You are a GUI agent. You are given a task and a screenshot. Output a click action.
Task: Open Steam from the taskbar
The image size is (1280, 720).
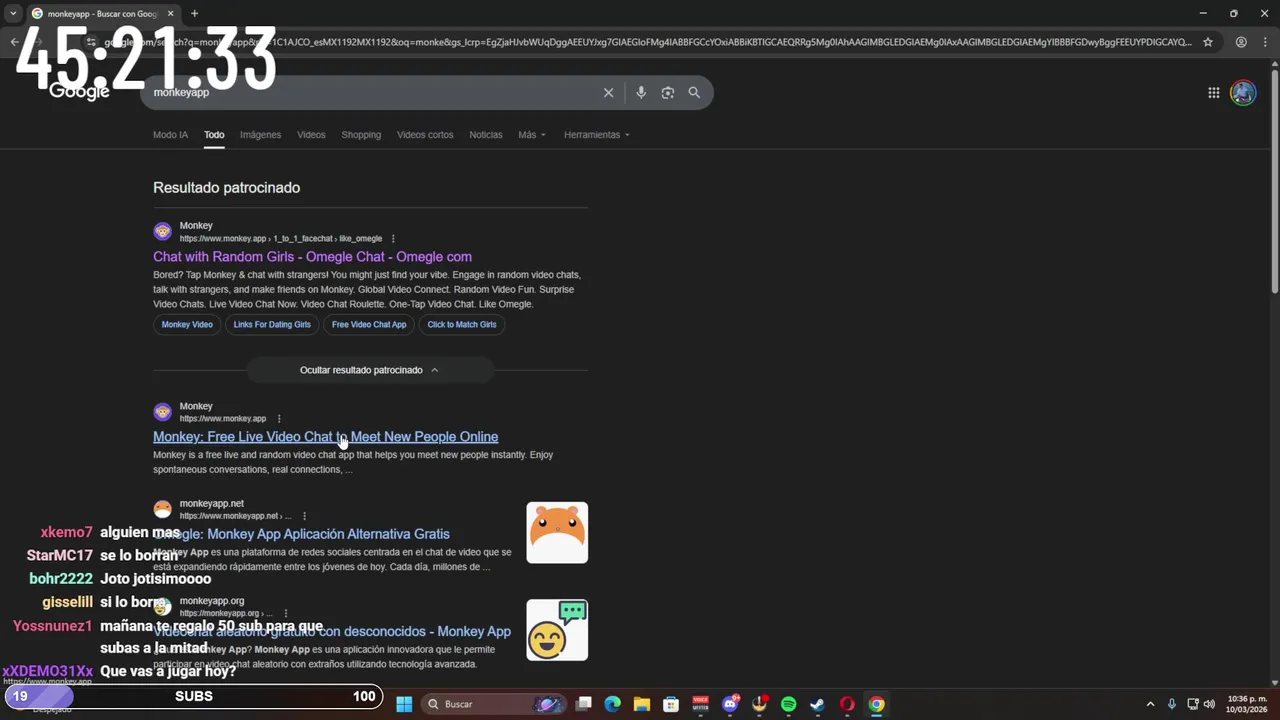coord(817,704)
